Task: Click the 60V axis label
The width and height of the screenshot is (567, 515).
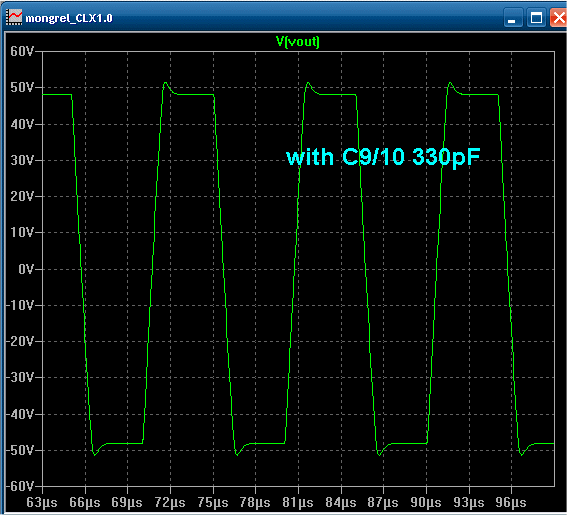Action: coord(22,51)
